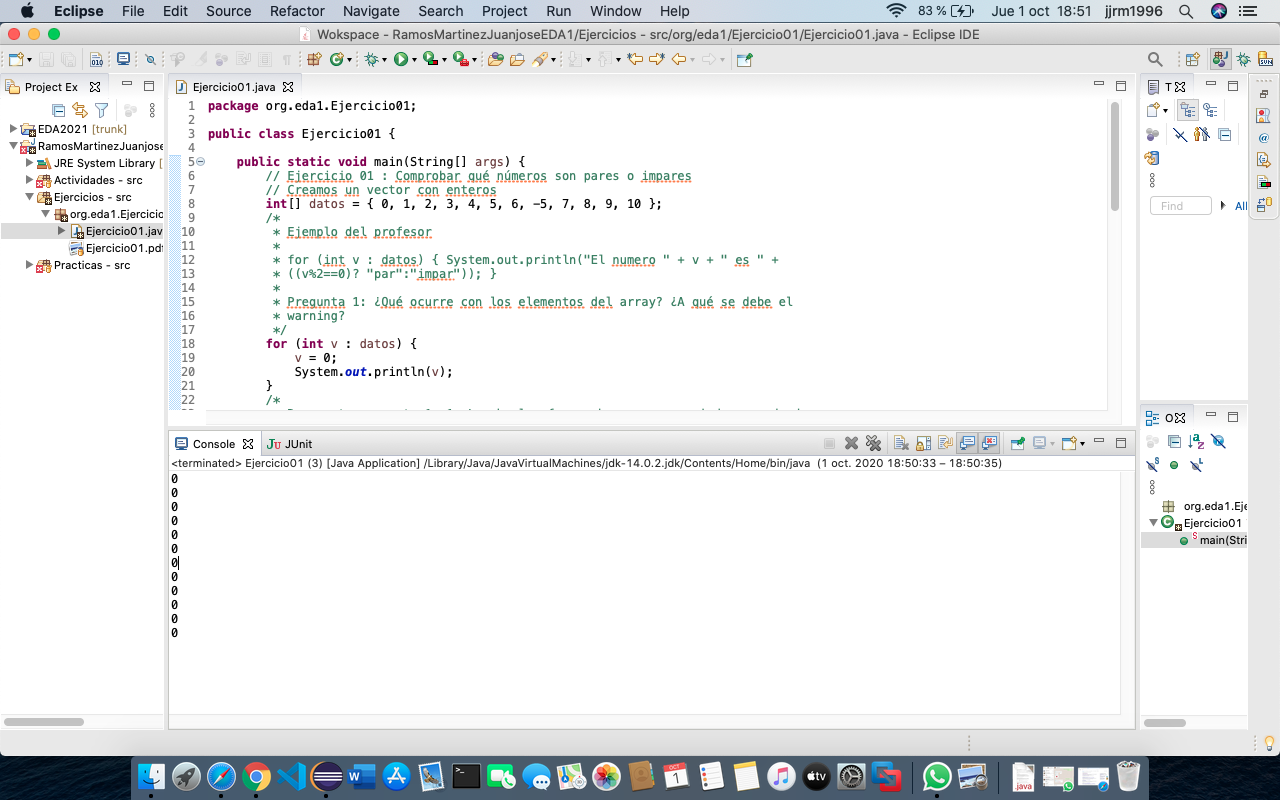Screen dimensions: 1280x800
Task: Toggle Hide Non-Public members in Outline
Action: click(x=1174, y=465)
